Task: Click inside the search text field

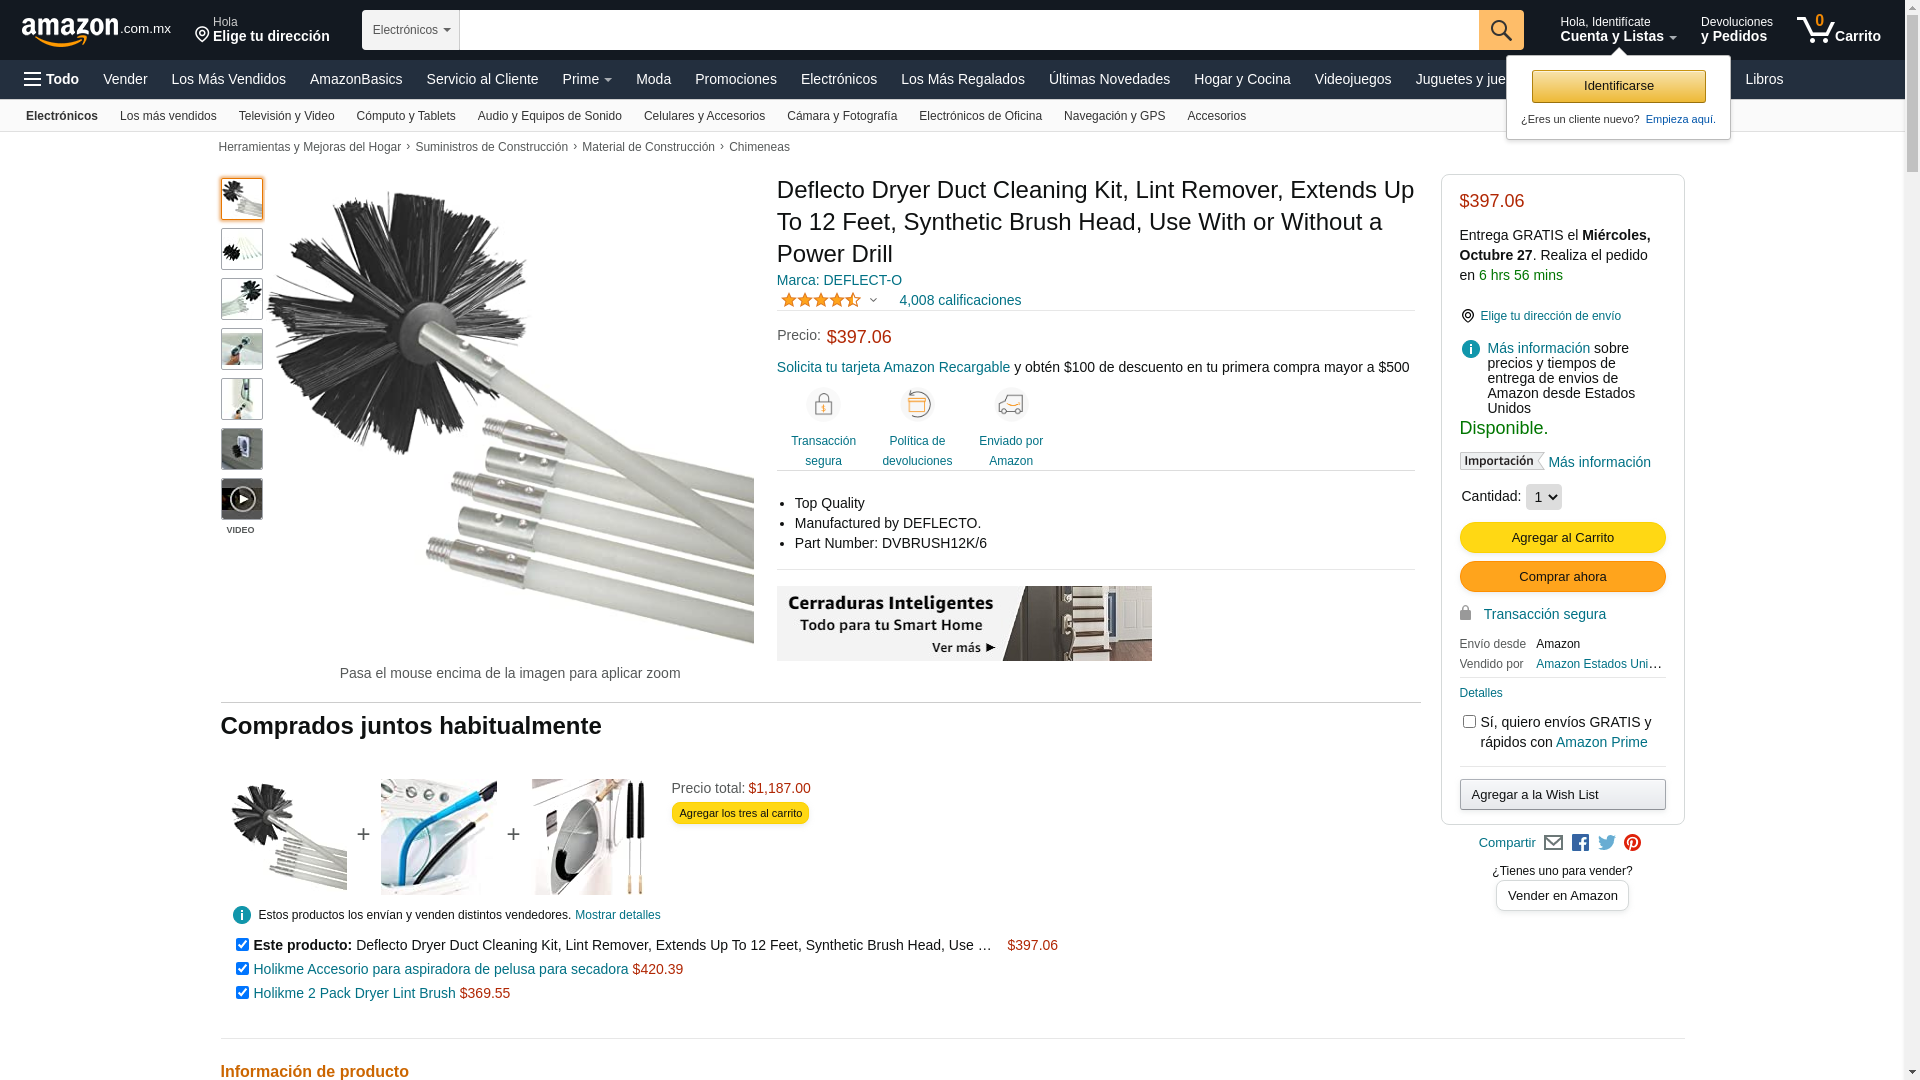Action: (969, 30)
